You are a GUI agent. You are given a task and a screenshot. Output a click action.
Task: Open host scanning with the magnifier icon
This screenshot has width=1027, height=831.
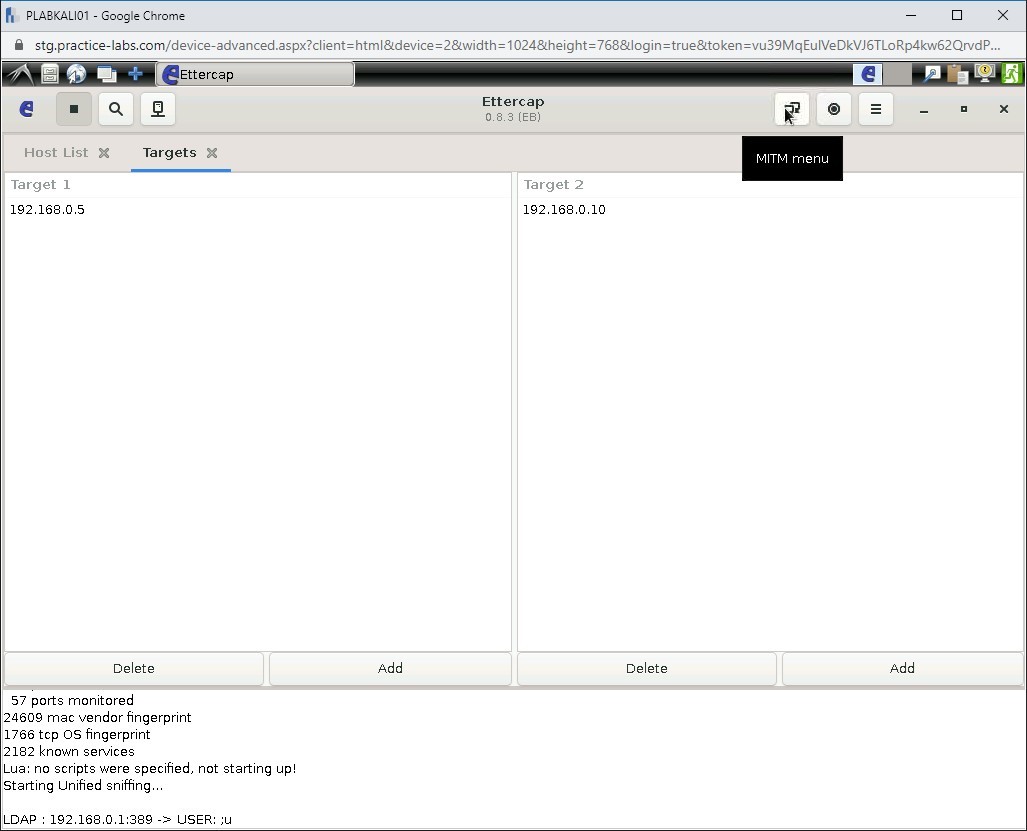pyautogui.click(x=116, y=109)
